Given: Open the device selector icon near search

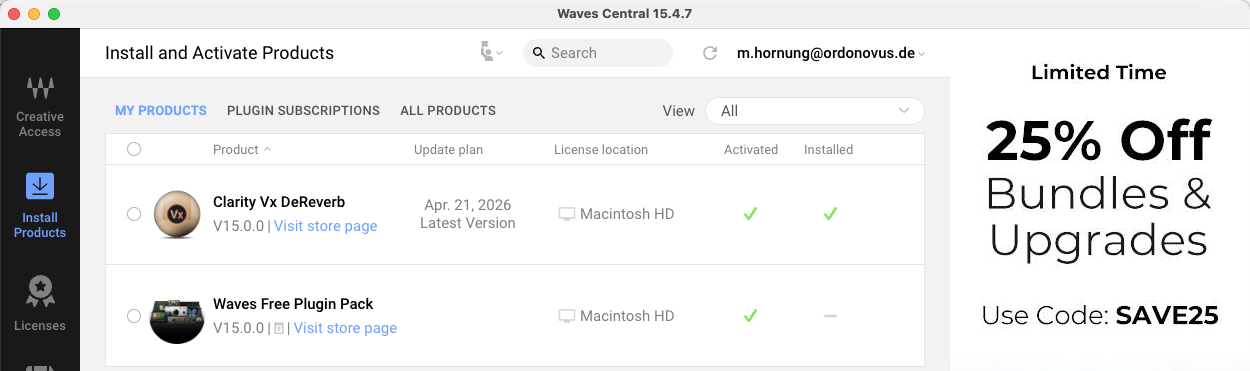Looking at the screenshot, I should coord(491,53).
